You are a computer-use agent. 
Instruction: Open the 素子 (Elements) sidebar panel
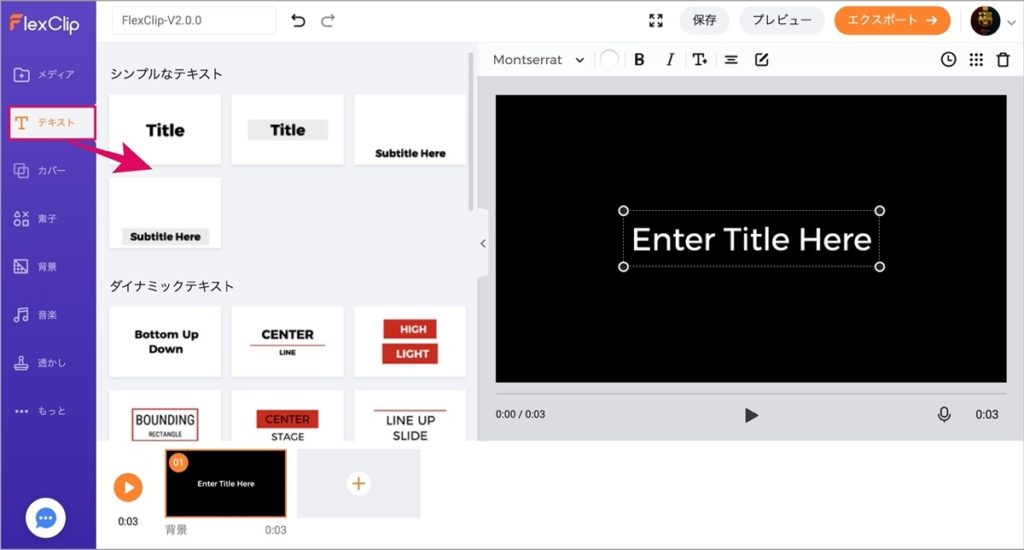pos(36,219)
